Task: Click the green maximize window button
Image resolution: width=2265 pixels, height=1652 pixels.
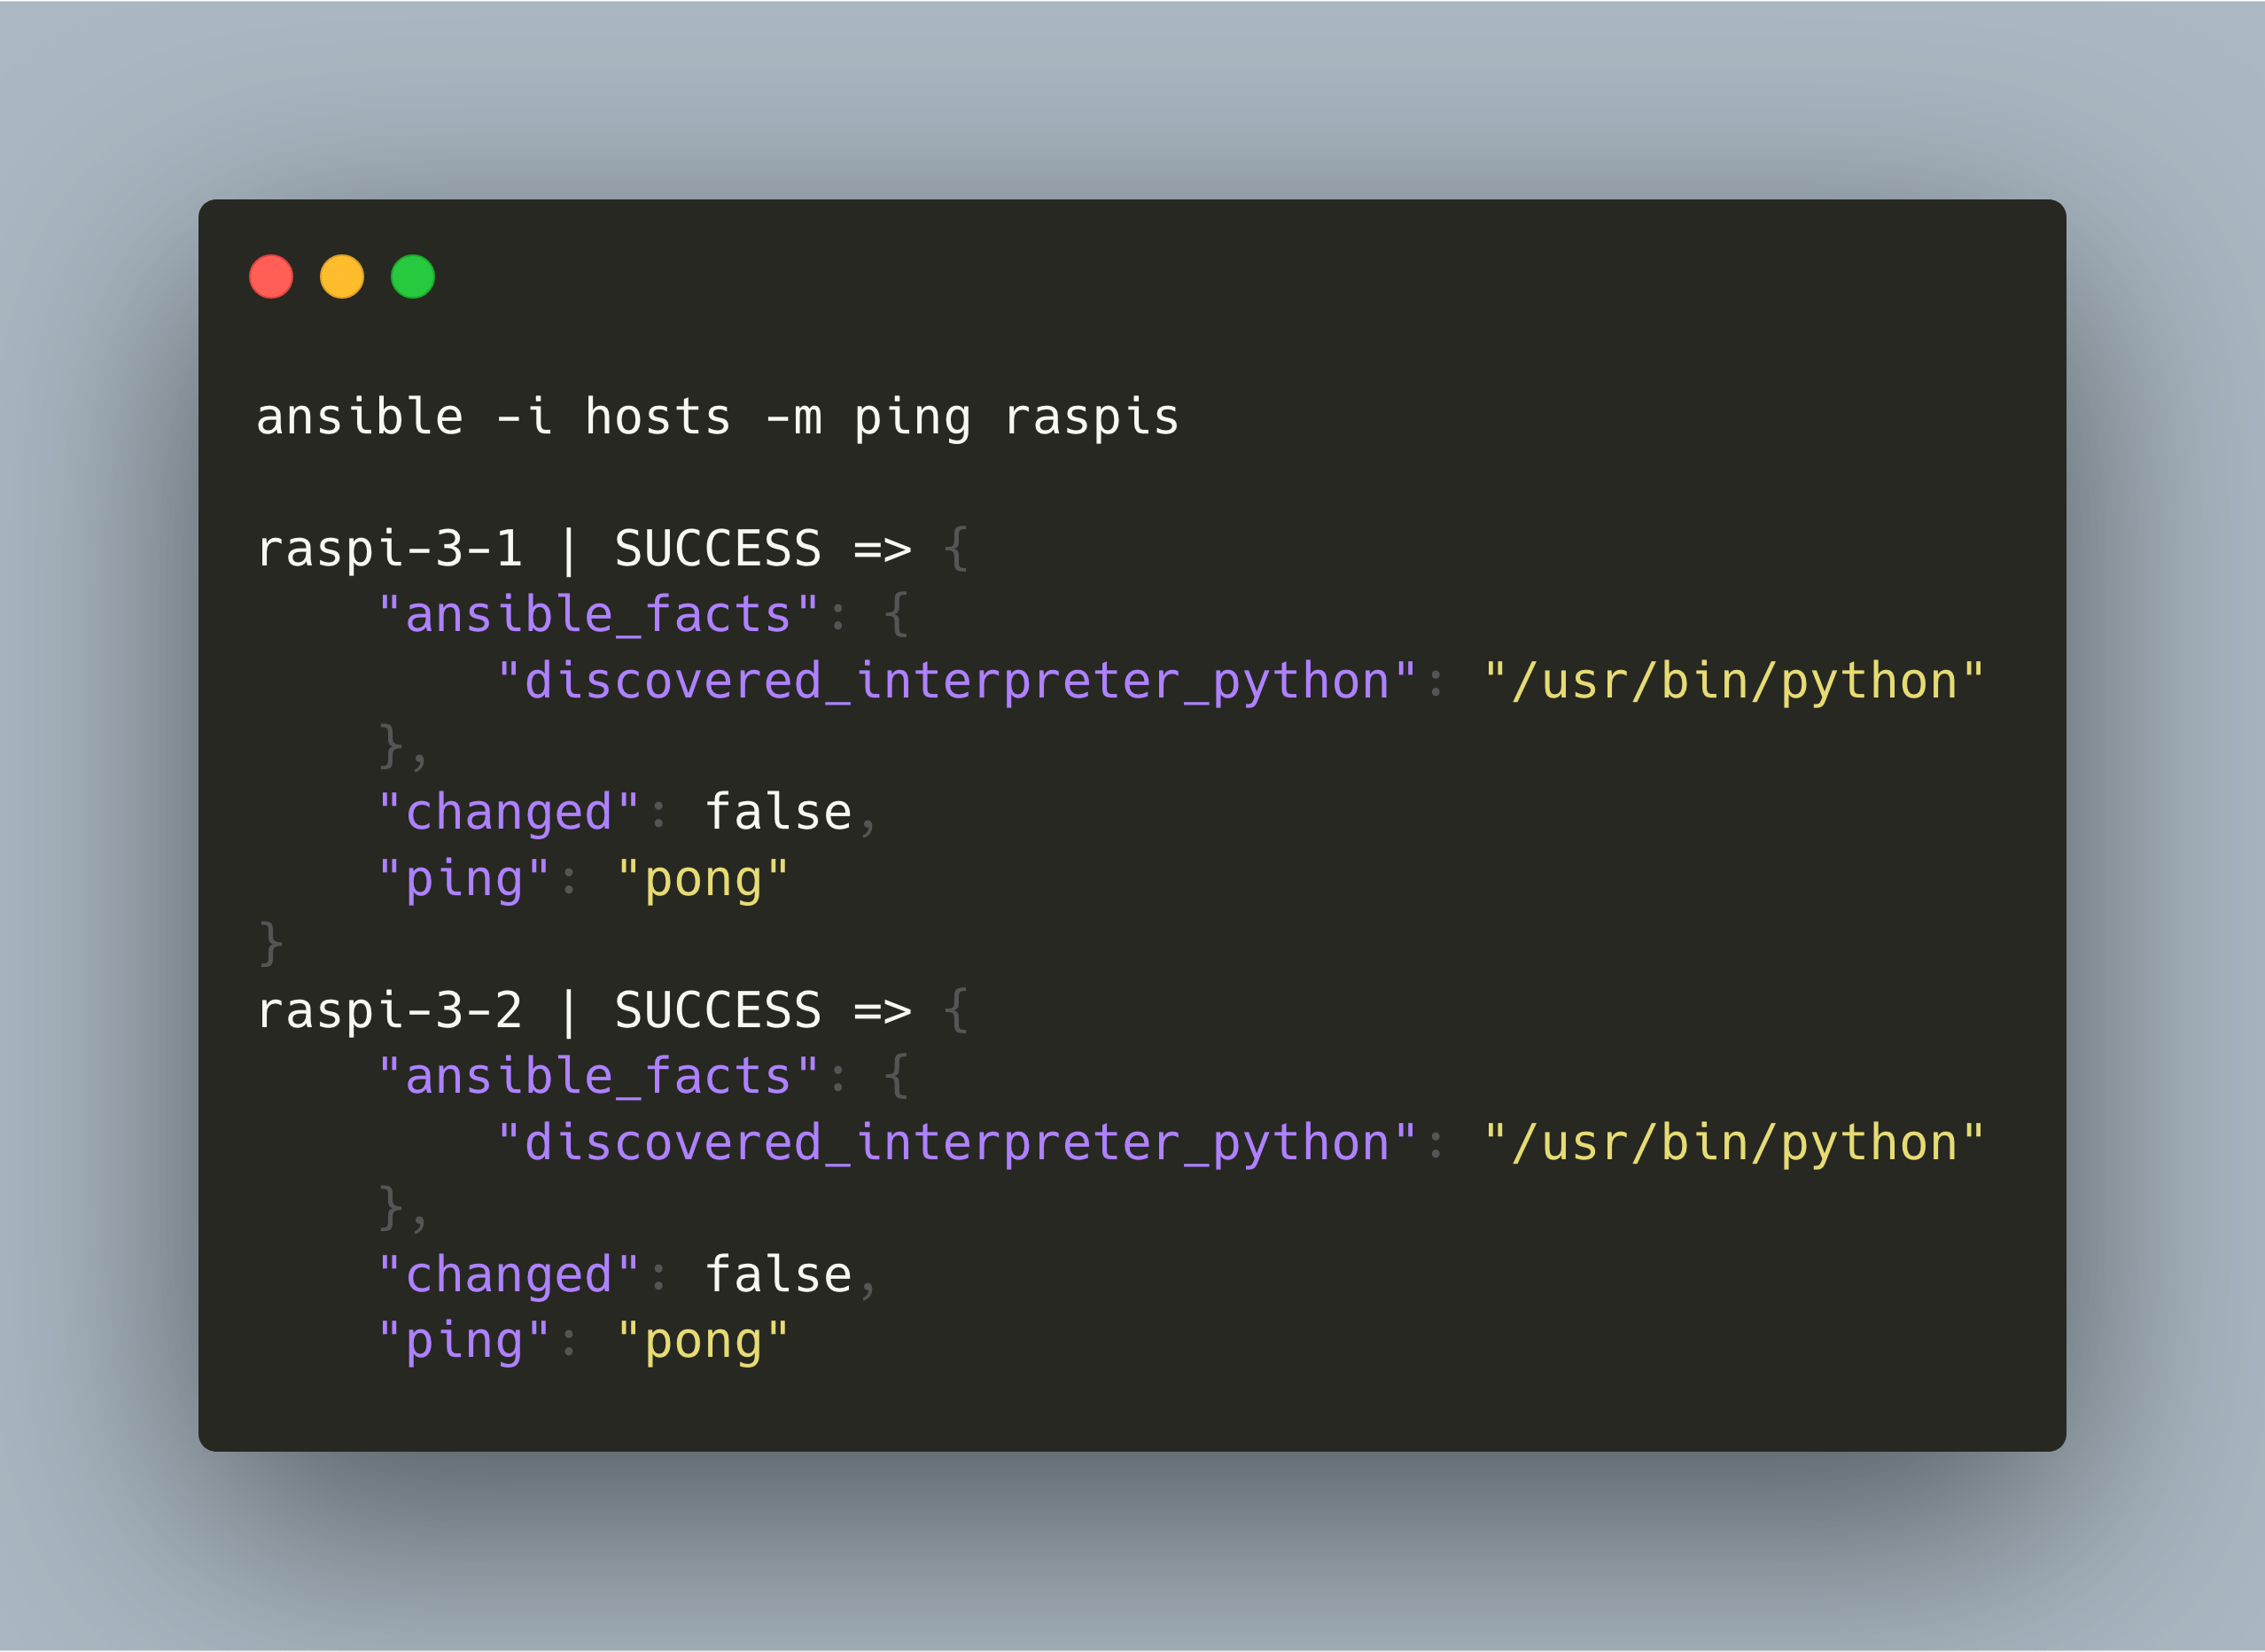Action: pyautogui.click(x=413, y=277)
